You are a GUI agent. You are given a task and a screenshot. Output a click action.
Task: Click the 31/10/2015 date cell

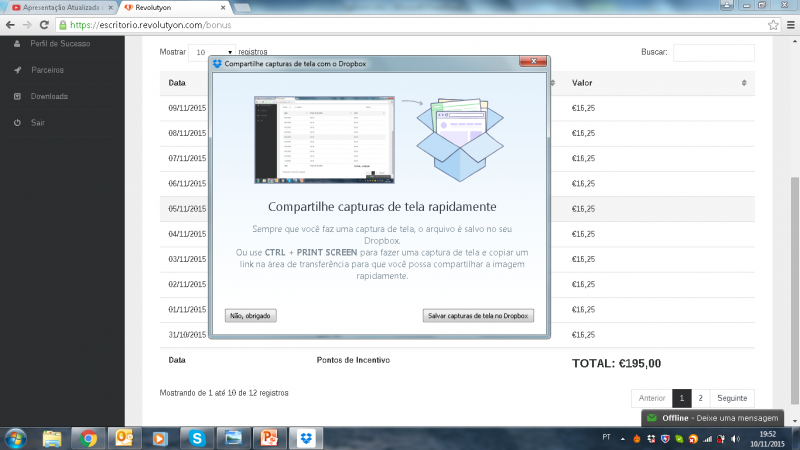coord(187,335)
